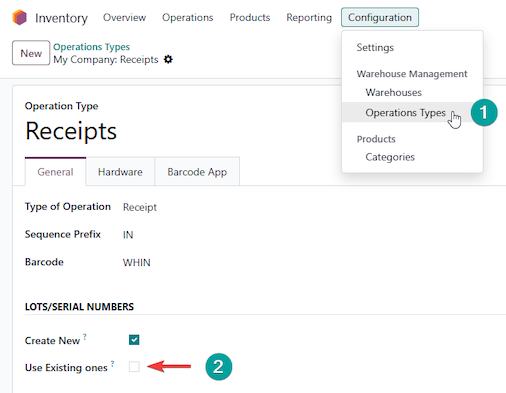Image resolution: width=506 pixels, height=393 pixels.
Task: Open Categories under Products in the menu
Action: [390, 157]
